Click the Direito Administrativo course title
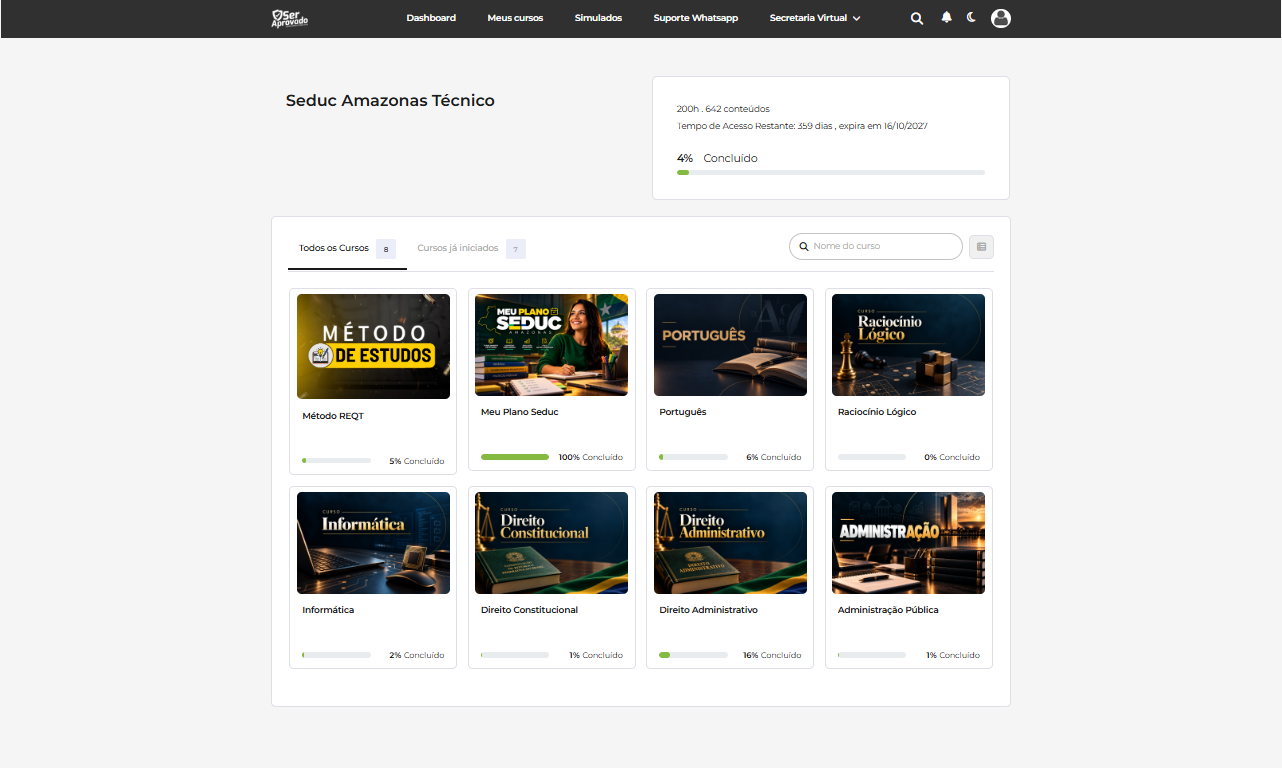Viewport: 1282px width, 768px height. 708,610
